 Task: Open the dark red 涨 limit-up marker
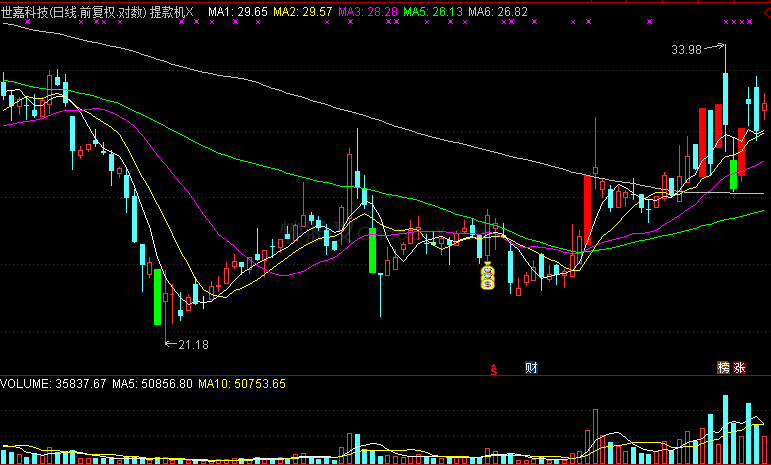click(740, 367)
